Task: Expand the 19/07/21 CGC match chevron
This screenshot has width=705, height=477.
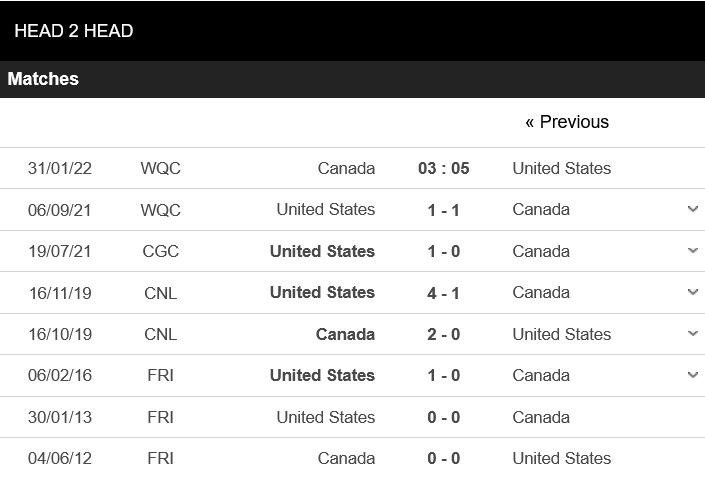Action: (692, 251)
